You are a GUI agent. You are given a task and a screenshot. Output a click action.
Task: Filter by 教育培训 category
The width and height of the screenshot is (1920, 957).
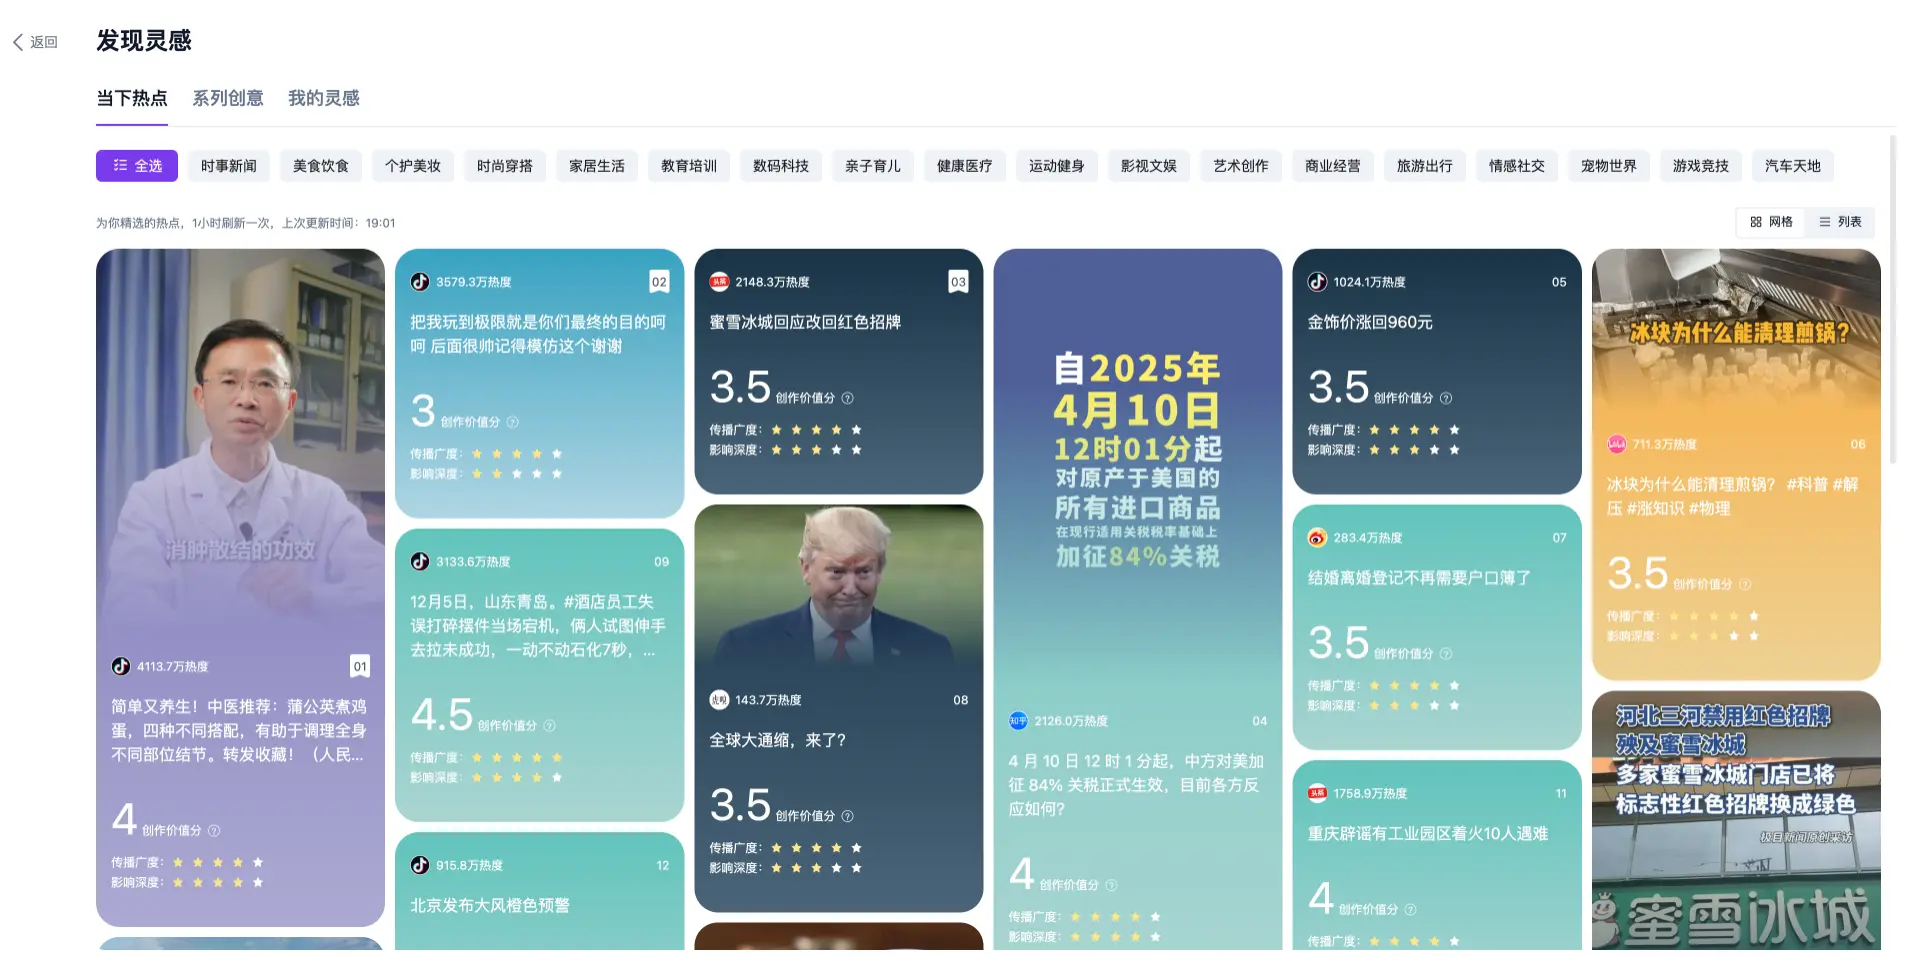tap(689, 166)
